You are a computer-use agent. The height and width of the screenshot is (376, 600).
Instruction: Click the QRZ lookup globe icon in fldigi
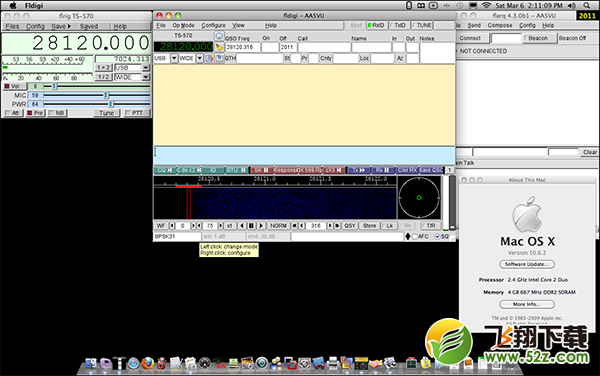pyautogui.click(x=219, y=36)
